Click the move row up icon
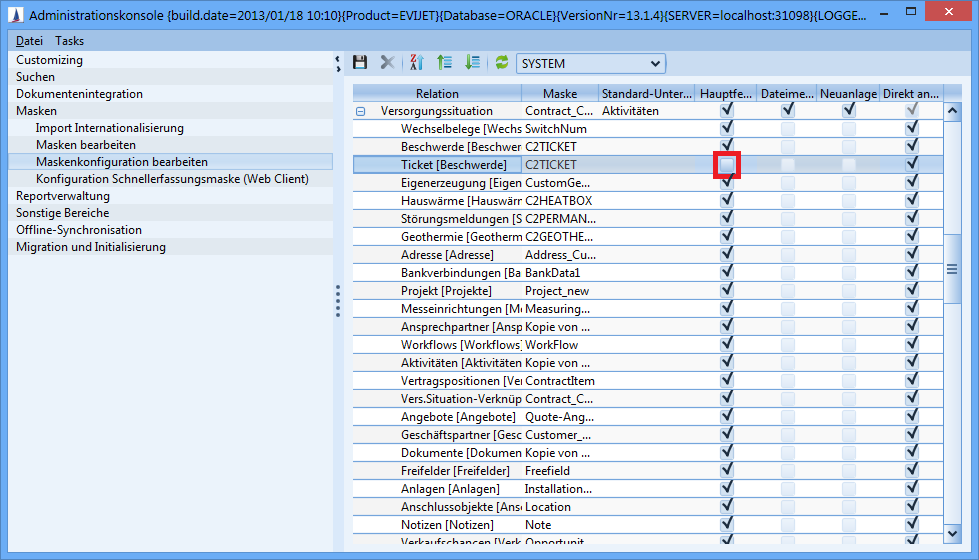 point(445,63)
